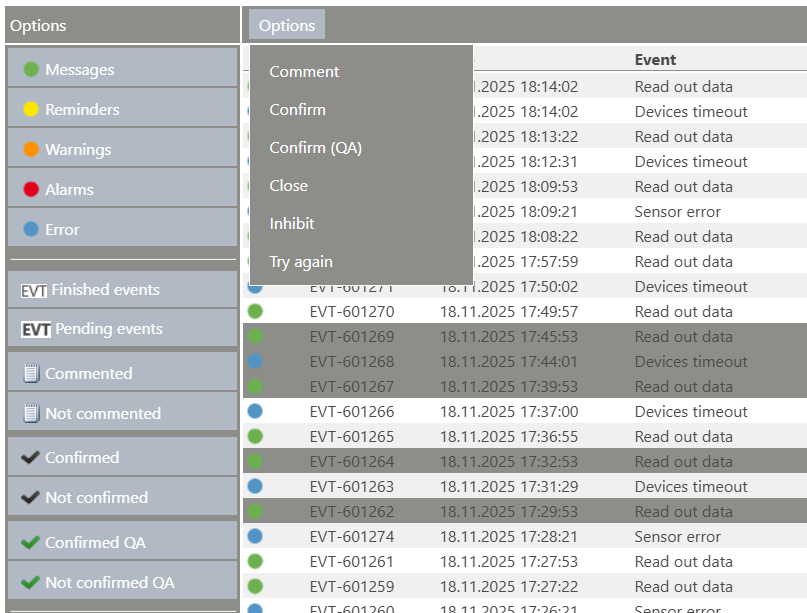The height and width of the screenshot is (613, 807).
Task: Click the orange Warnings circle icon
Action: pos(32,147)
